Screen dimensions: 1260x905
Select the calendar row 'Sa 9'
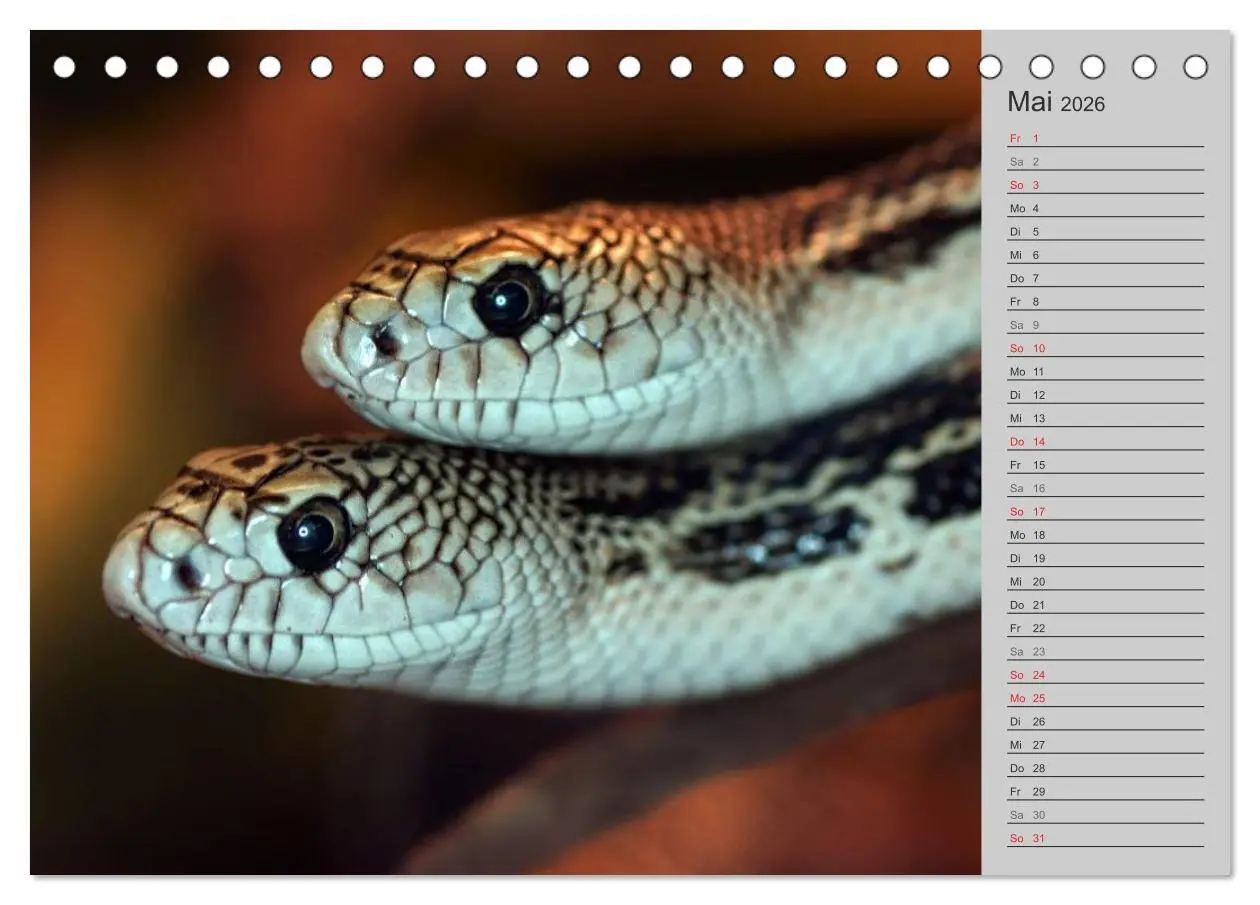[x=1105, y=325]
